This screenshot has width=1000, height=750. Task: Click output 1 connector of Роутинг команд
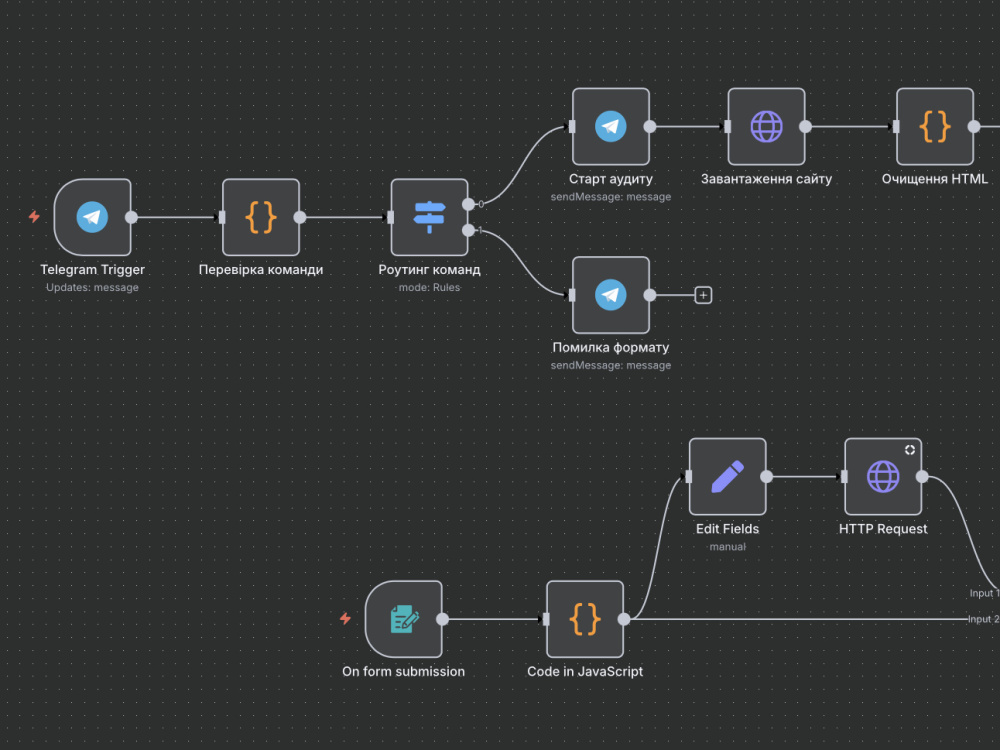pos(468,230)
